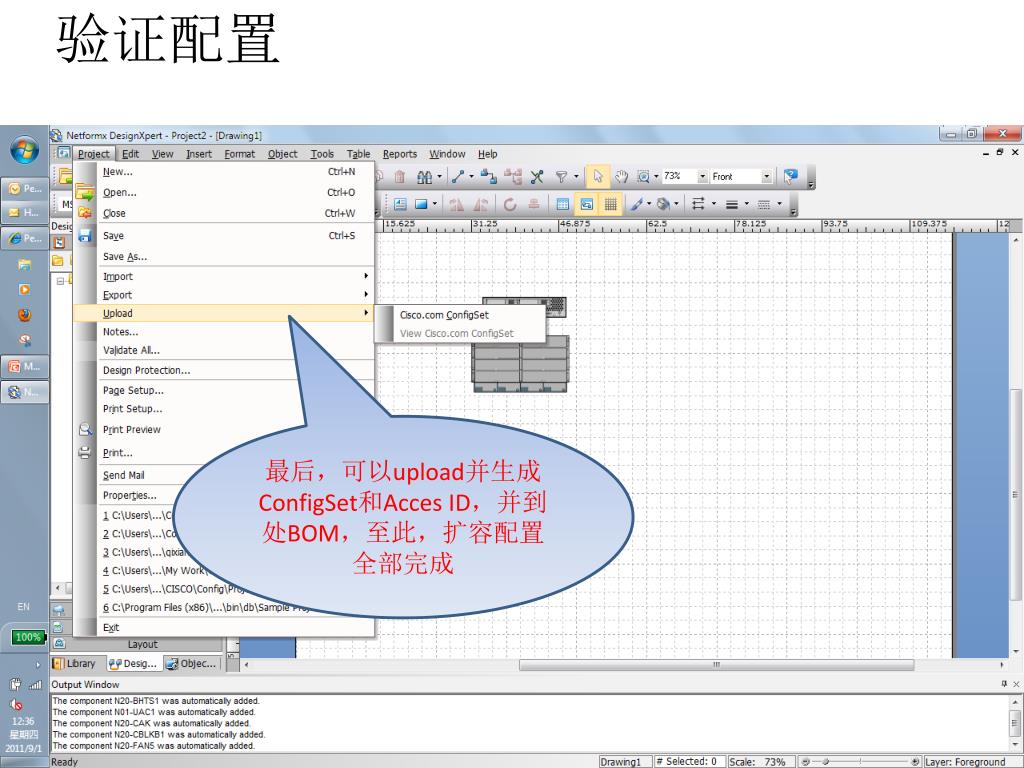Click the Find binoculars icon
1024x768 pixels.
(424, 176)
